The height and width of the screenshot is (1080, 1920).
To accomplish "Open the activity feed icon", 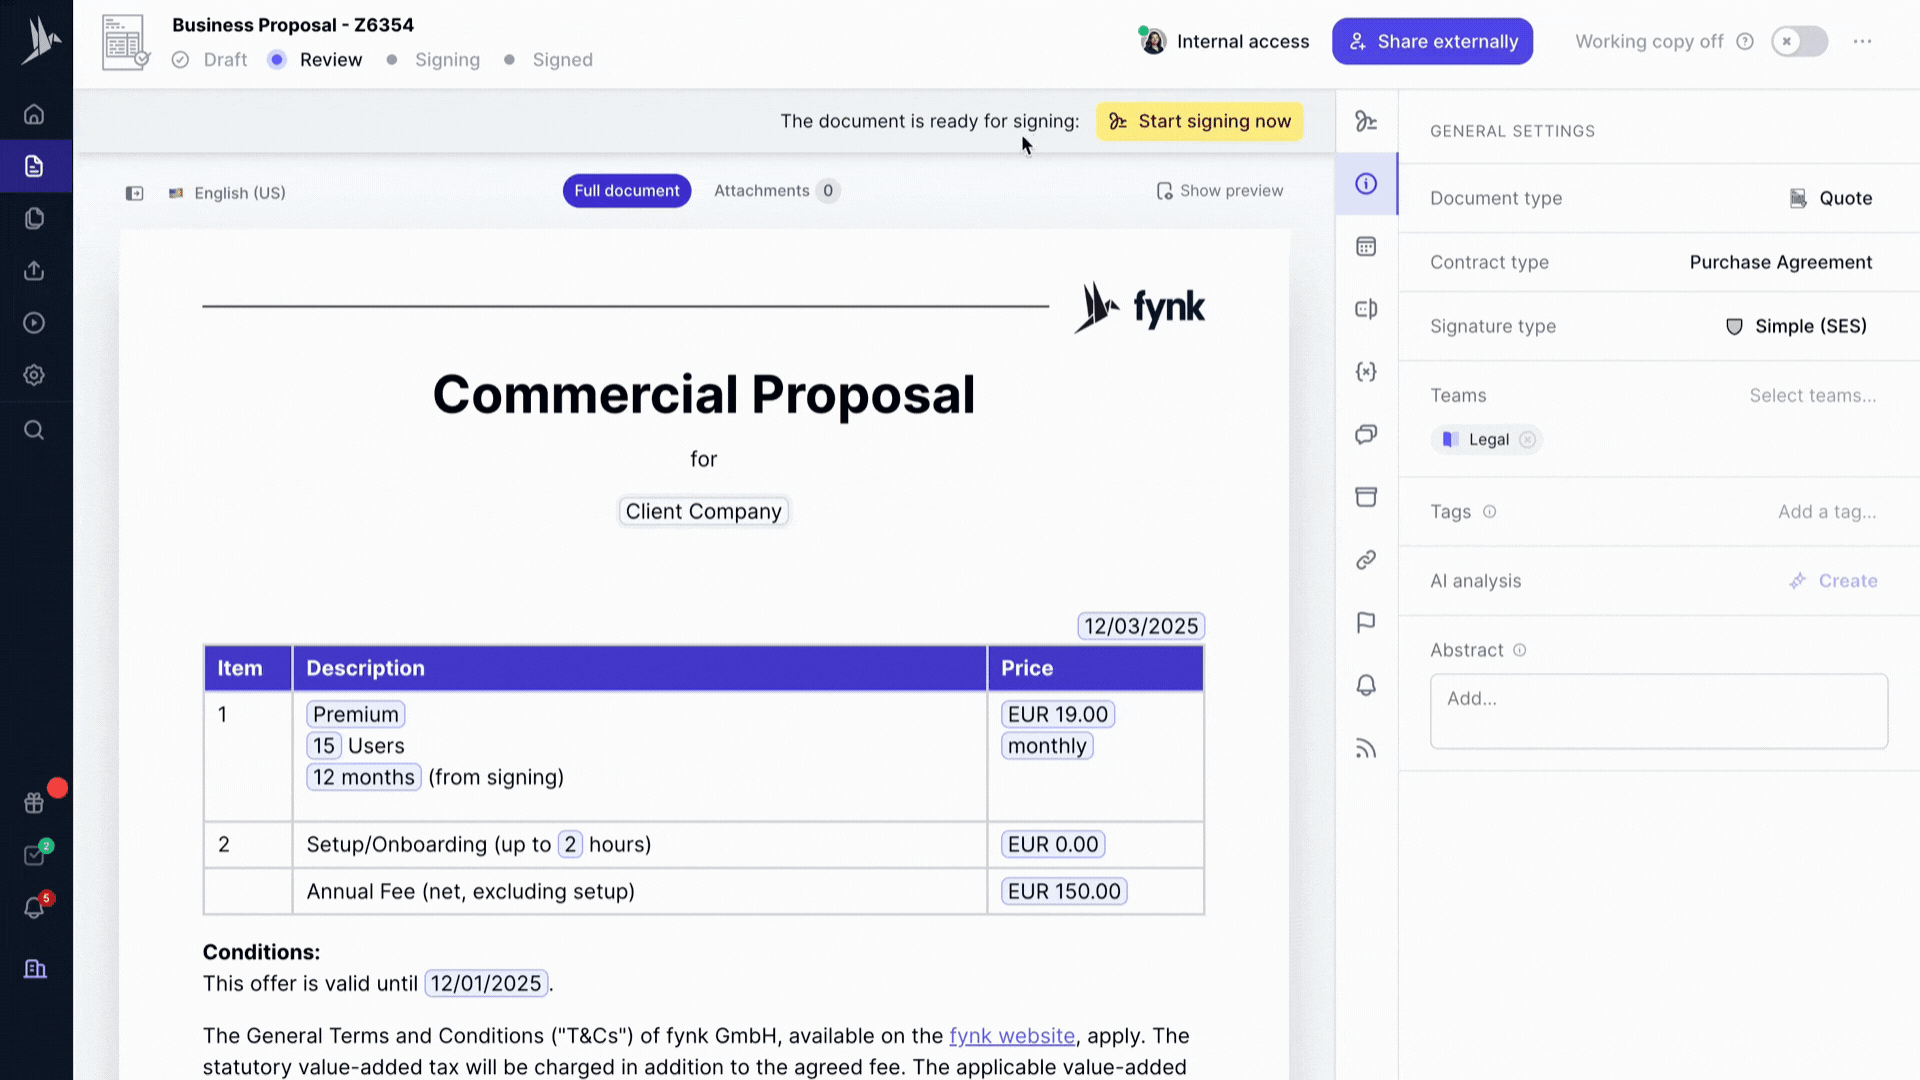I will (1366, 749).
